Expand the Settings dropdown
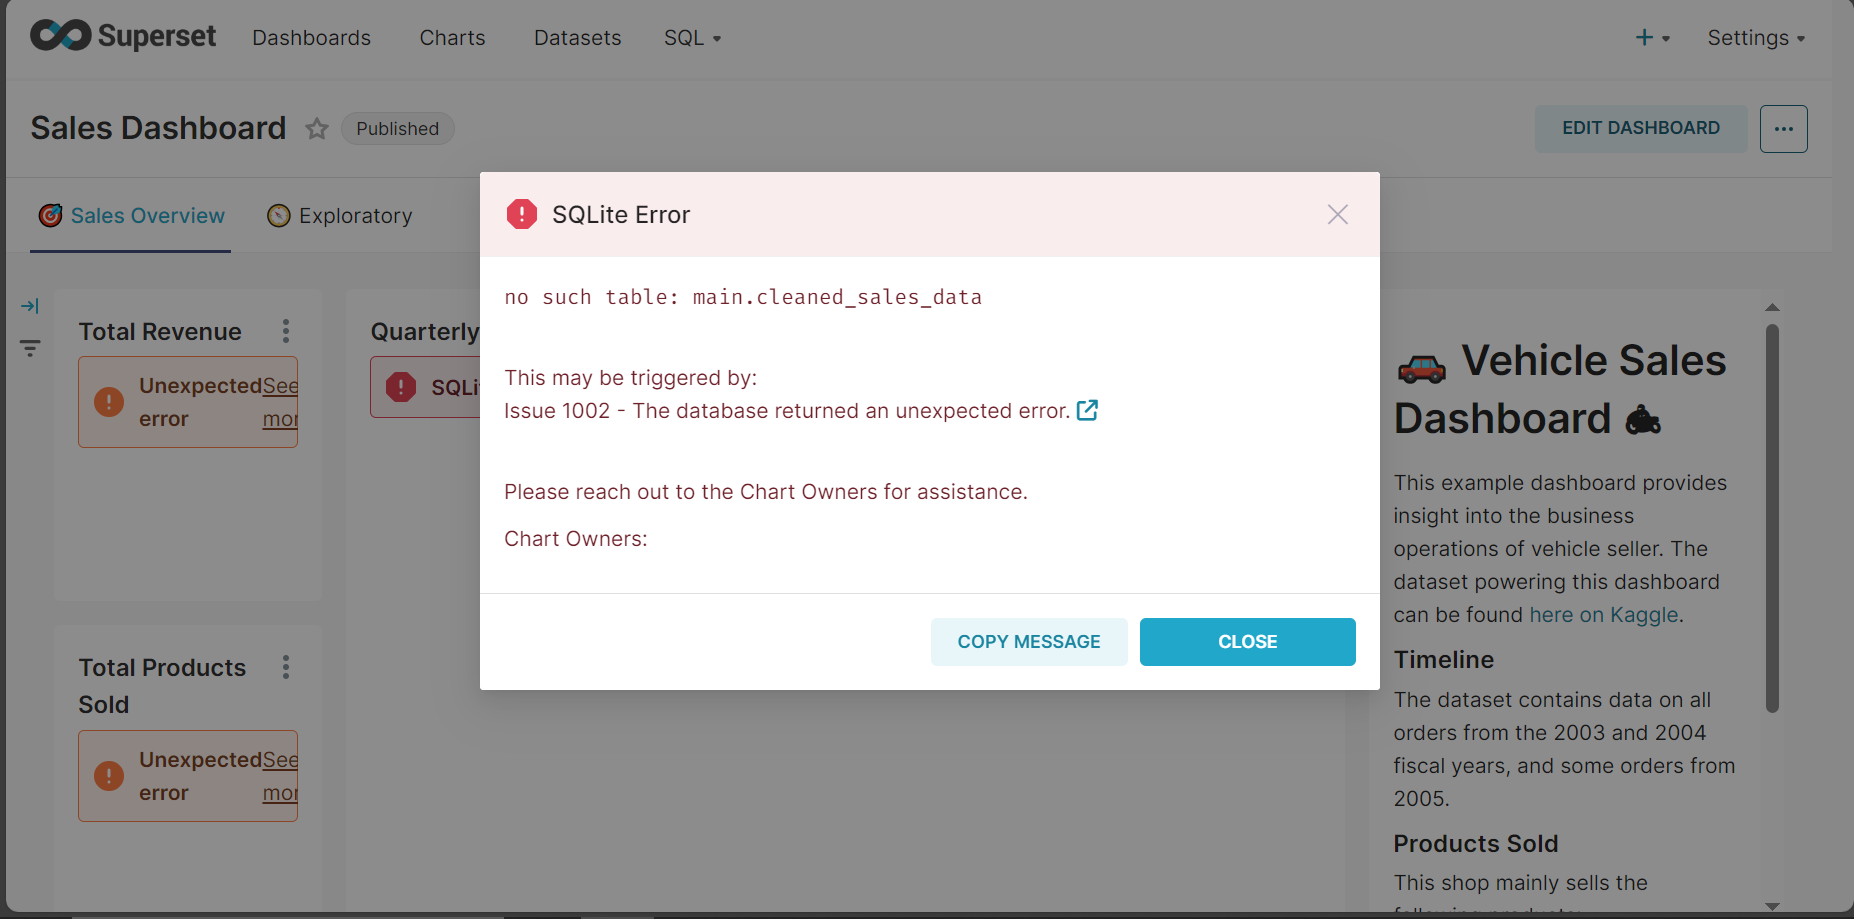 click(x=1755, y=38)
